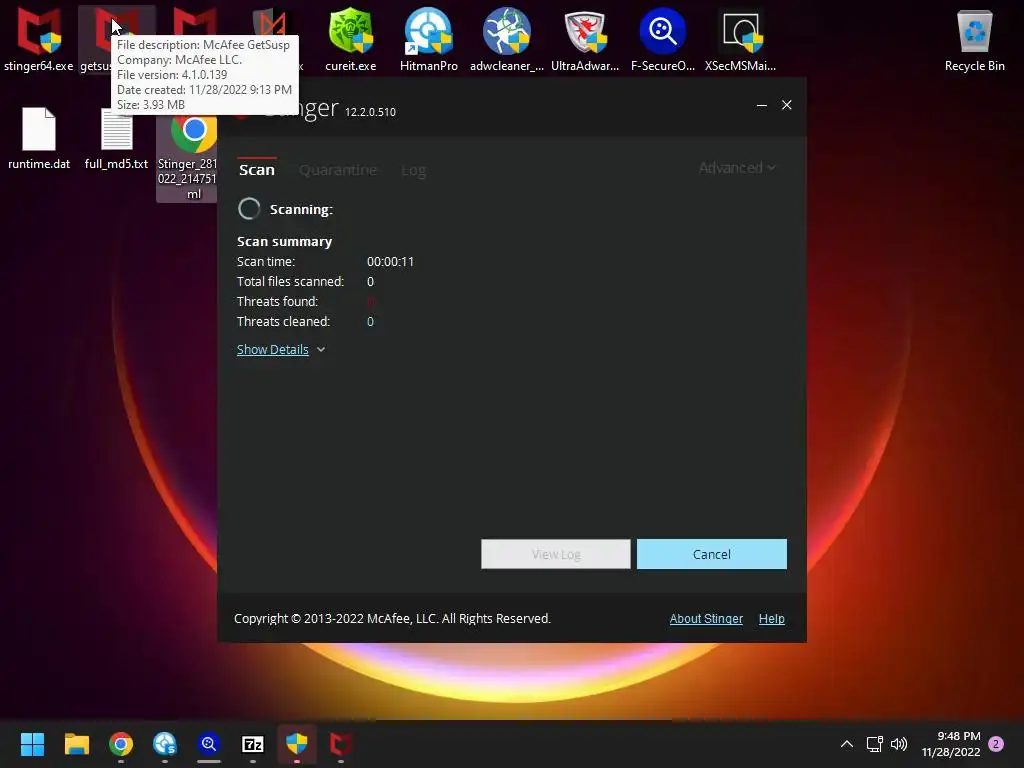Viewport: 1024px width, 768px height.
Task: Switch to the Scan tab
Action: click(257, 170)
